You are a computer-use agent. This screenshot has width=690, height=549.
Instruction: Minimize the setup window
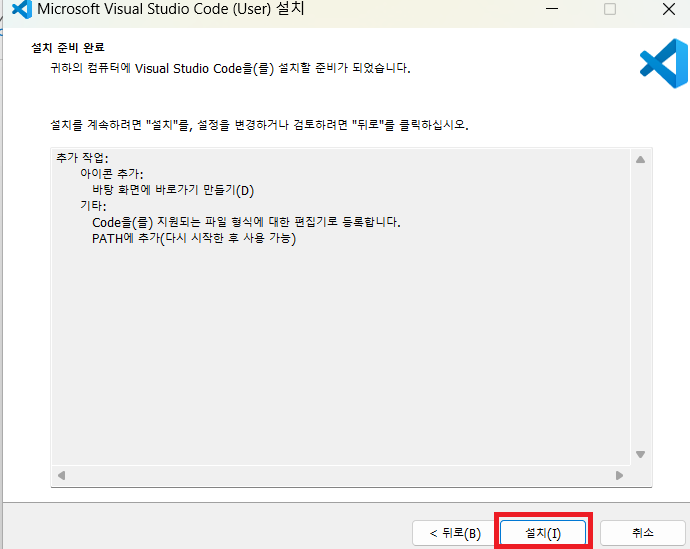click(x=552, y=9)
